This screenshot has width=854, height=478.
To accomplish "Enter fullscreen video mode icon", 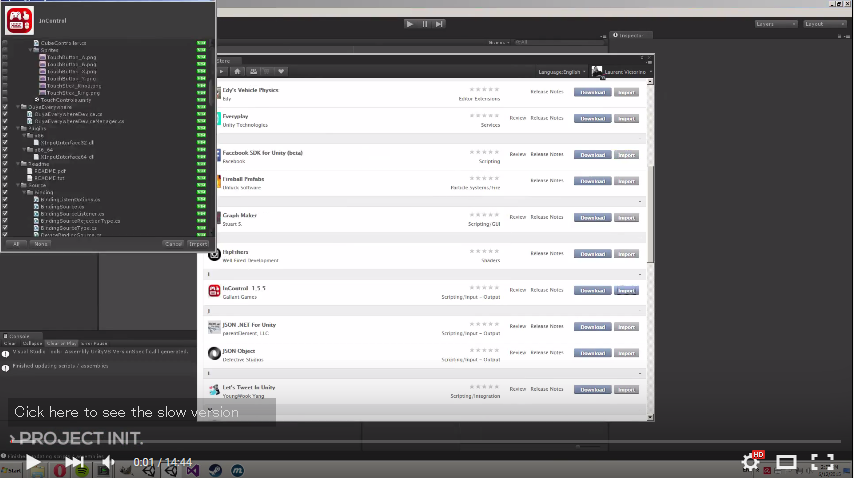I will [822, 463].
